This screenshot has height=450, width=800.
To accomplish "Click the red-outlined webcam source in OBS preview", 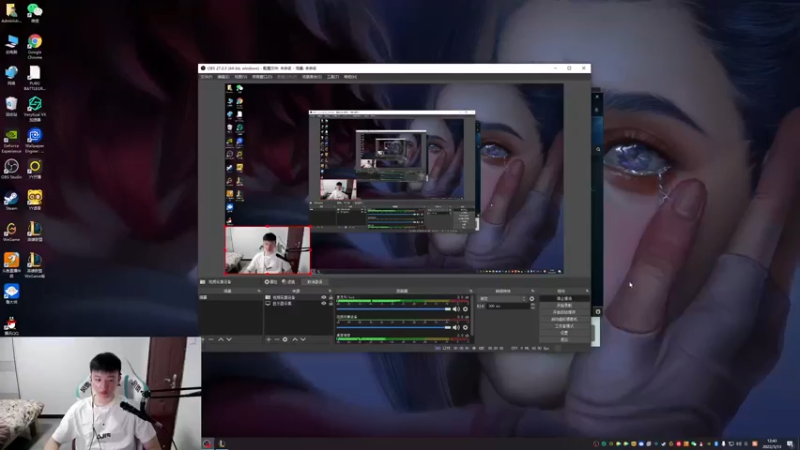I will [x=267, y=250].
